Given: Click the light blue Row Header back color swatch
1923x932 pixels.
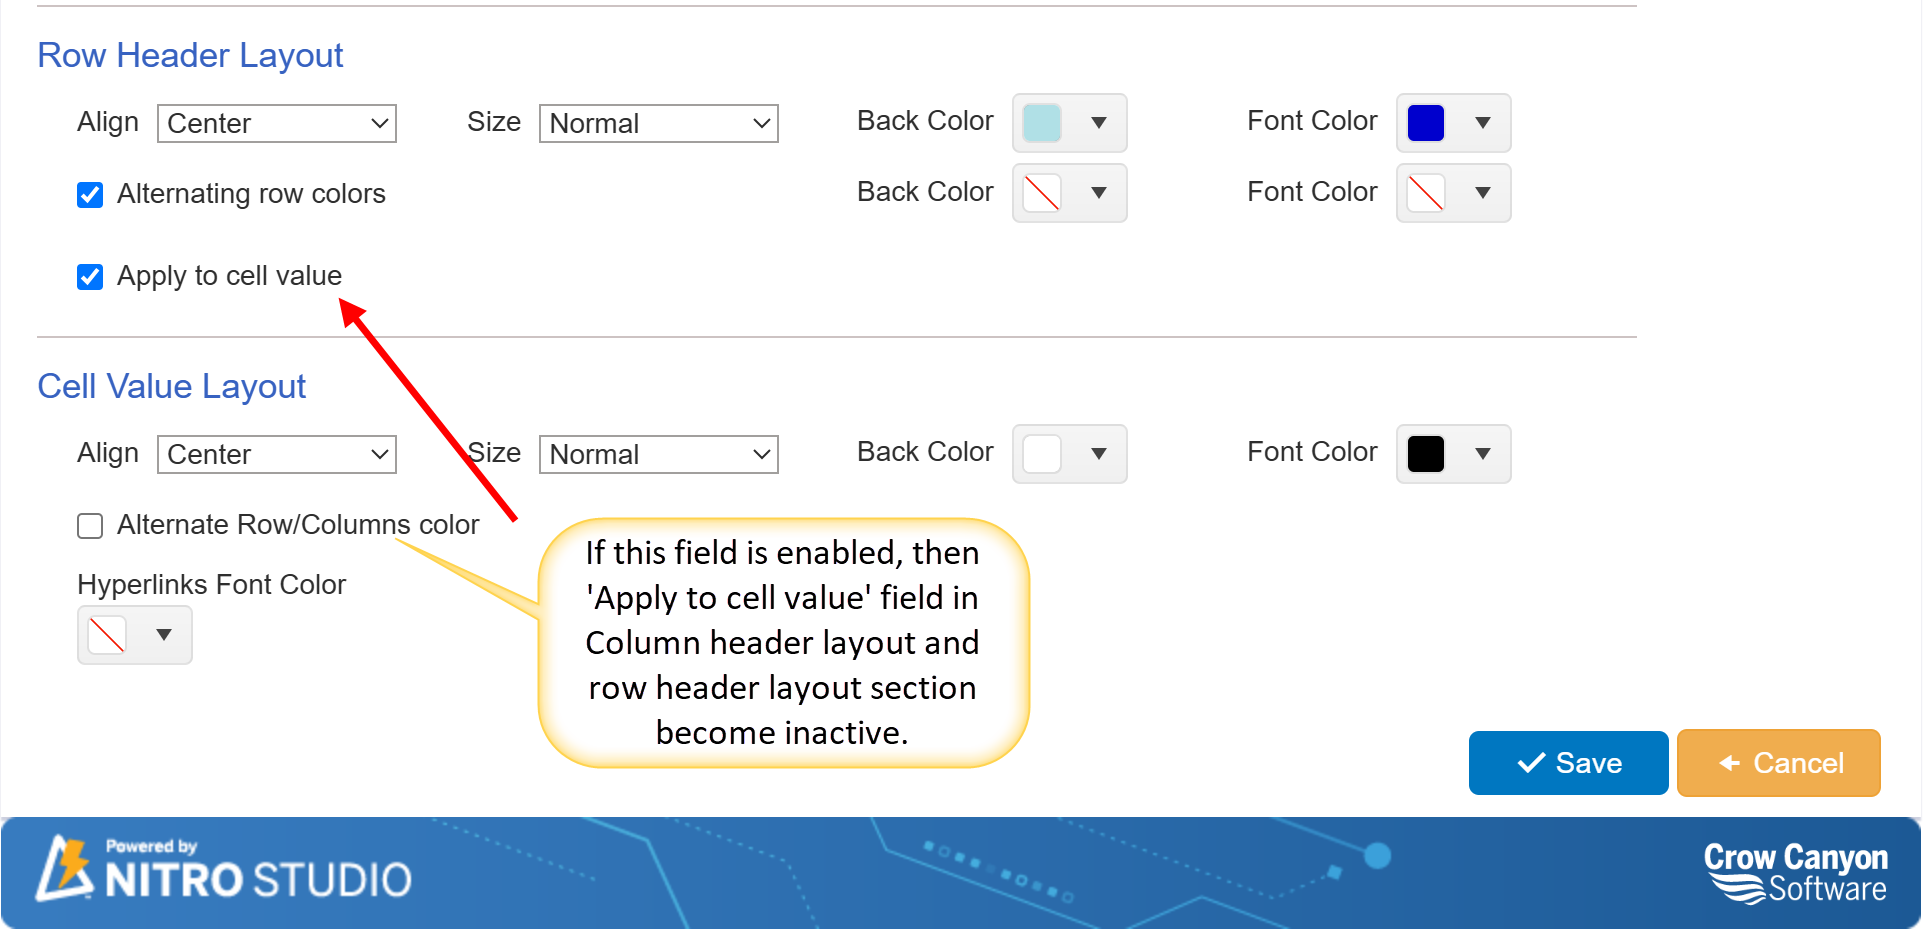Looking at the screenshot, I should (1041, 123).
